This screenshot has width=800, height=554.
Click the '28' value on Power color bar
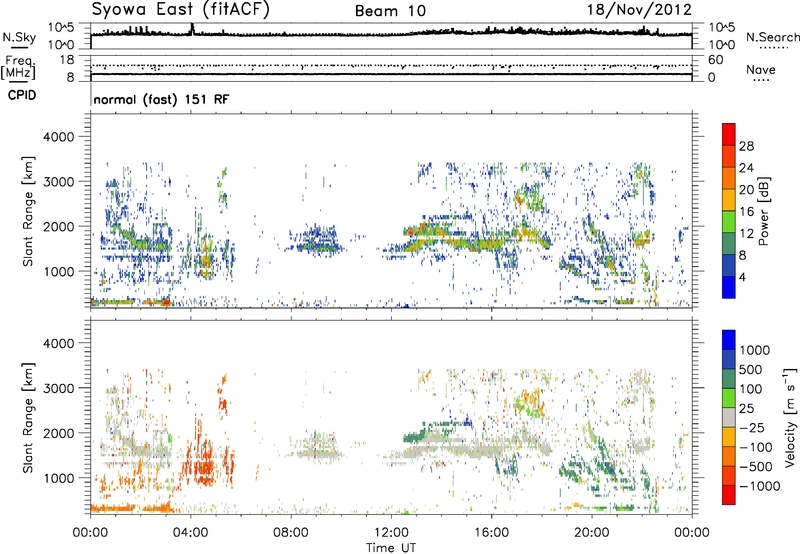tap(746, 146)
